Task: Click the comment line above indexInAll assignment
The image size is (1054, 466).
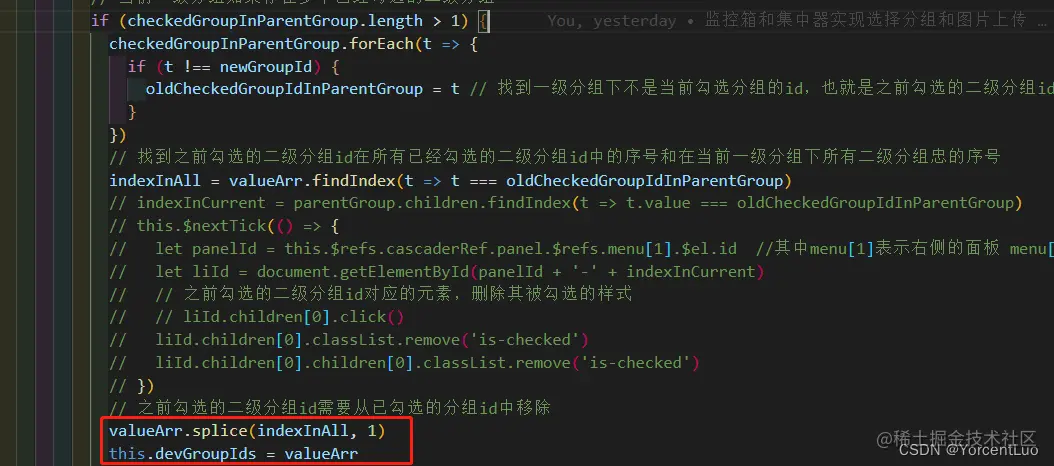Action: 555,158
